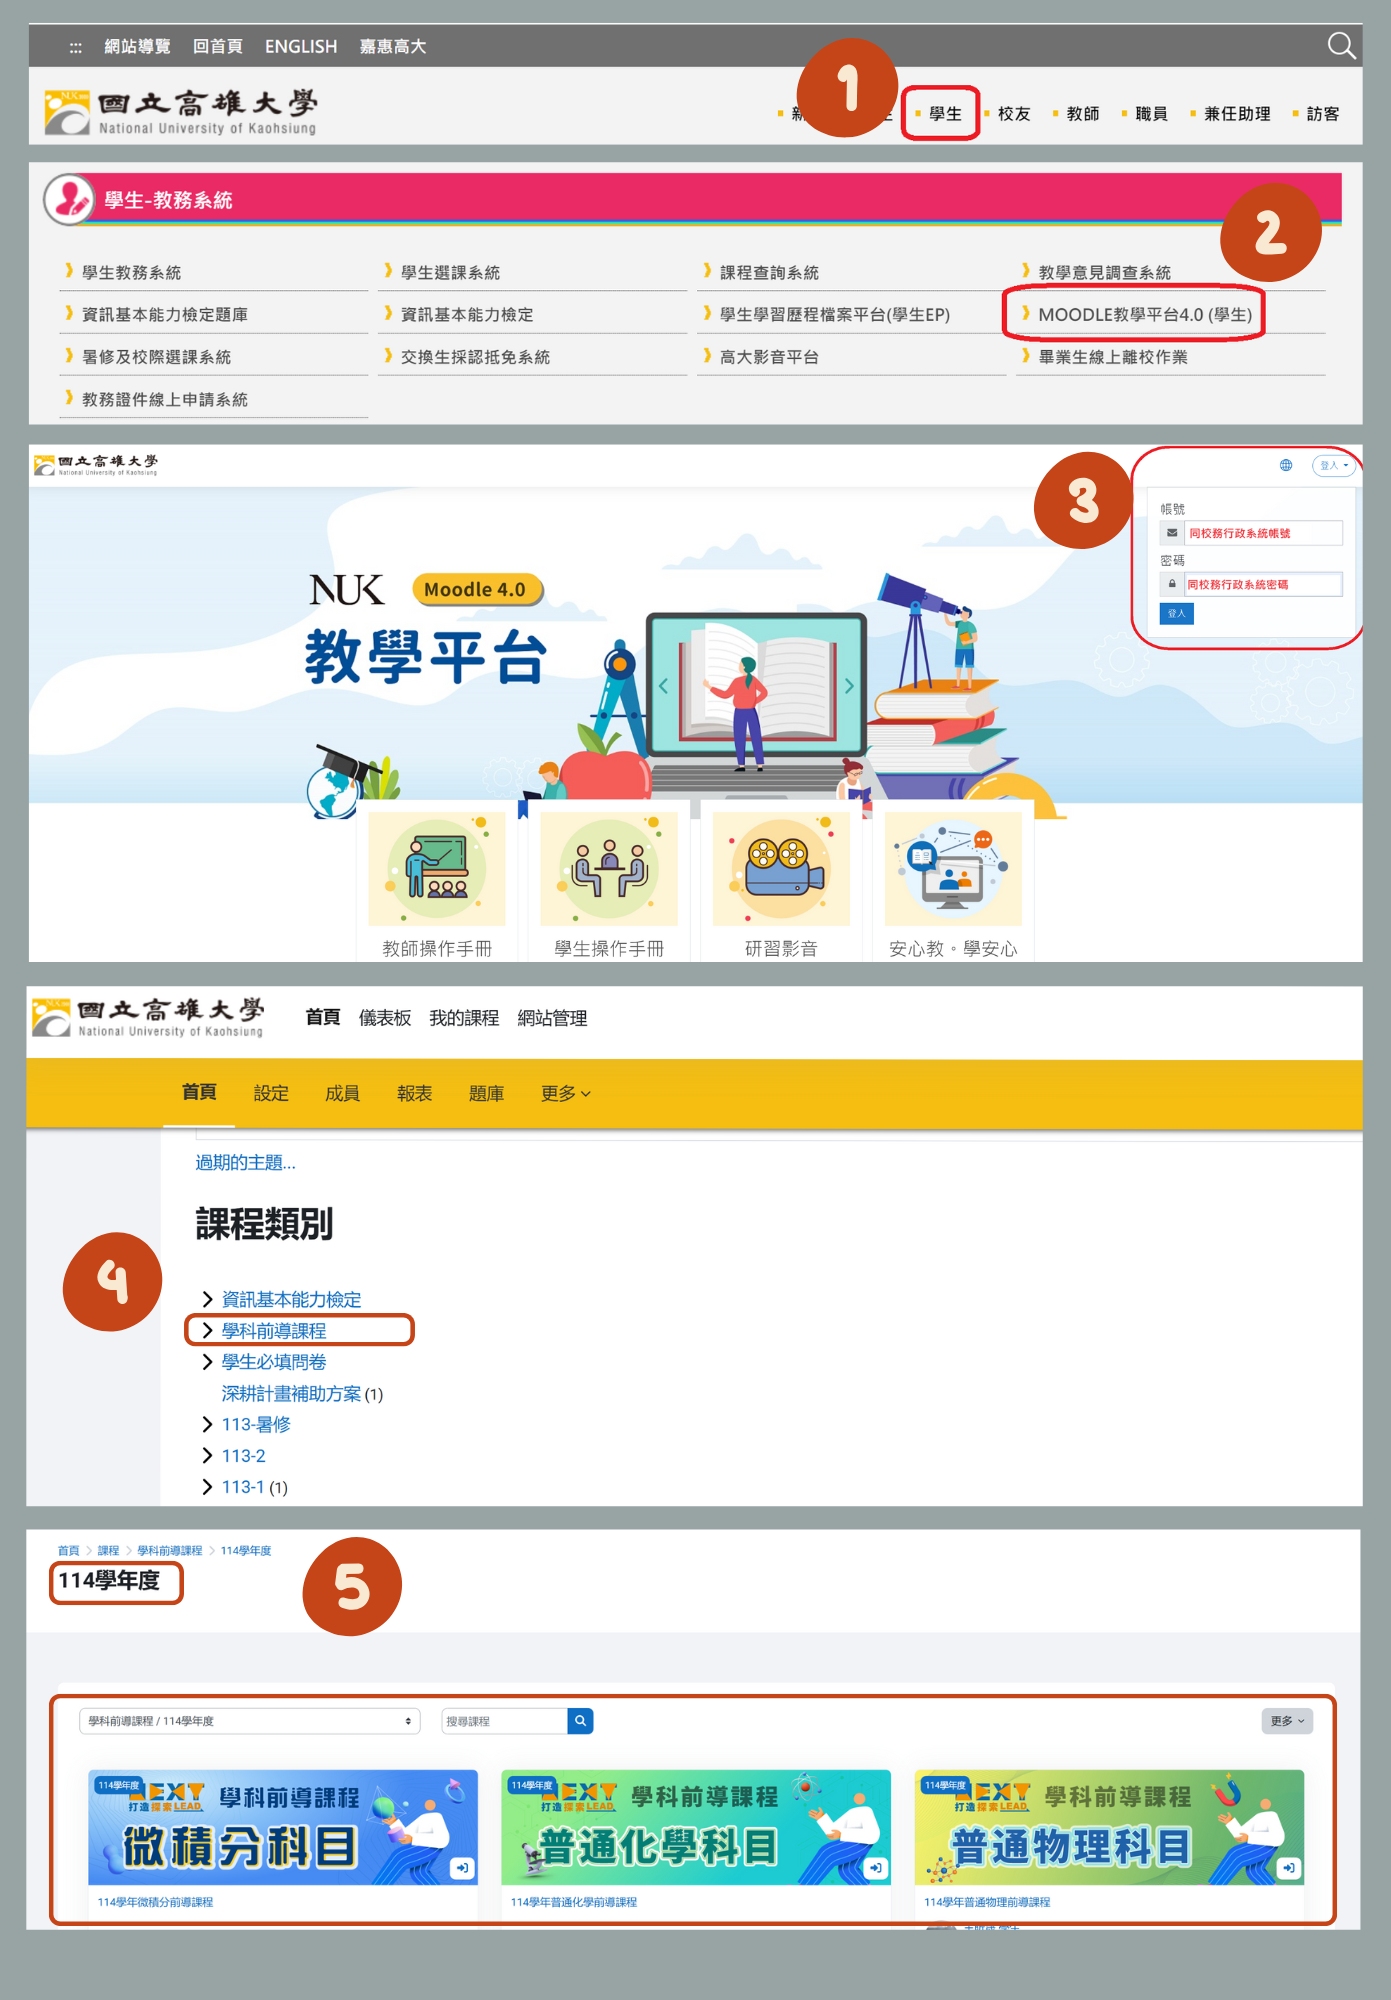This screenshot has width=1391, height=2000.
Task: Select 報表 tab in yellow bar
Action: click(x=414, y=1093)
